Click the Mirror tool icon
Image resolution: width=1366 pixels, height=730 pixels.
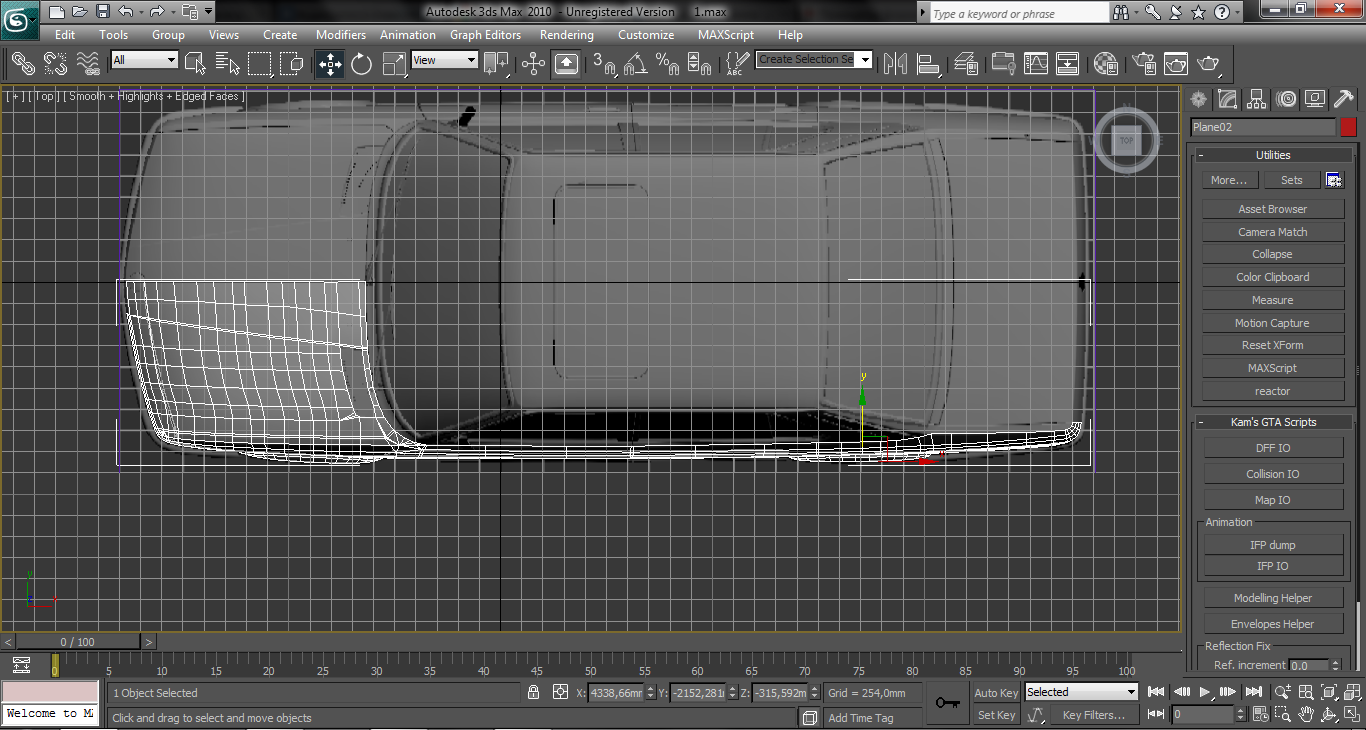895,64
